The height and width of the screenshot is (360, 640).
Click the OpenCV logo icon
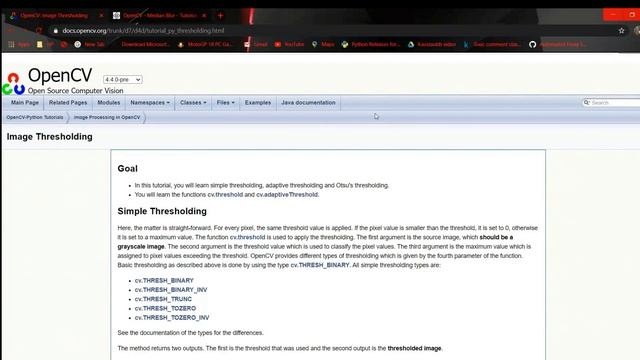point(13,84)
